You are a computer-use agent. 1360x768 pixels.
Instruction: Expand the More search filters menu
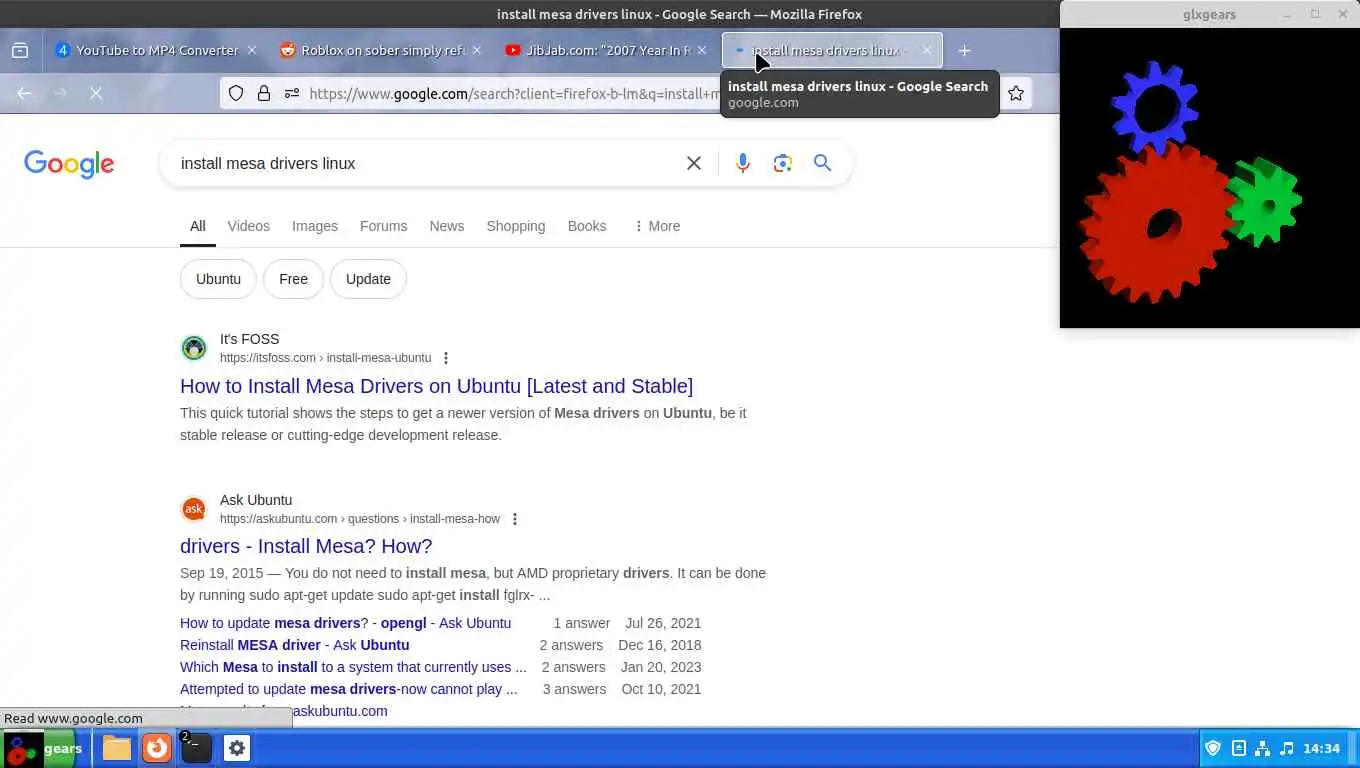coord(657,226)
